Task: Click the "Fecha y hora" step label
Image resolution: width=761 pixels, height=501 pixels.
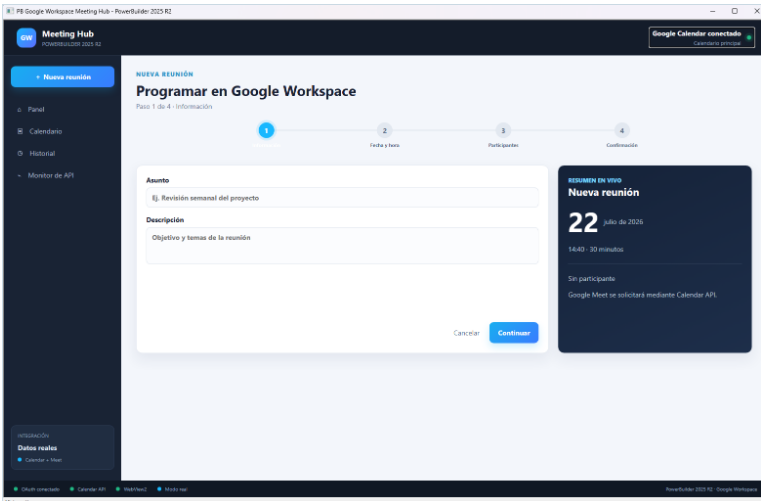Action: 384,145
